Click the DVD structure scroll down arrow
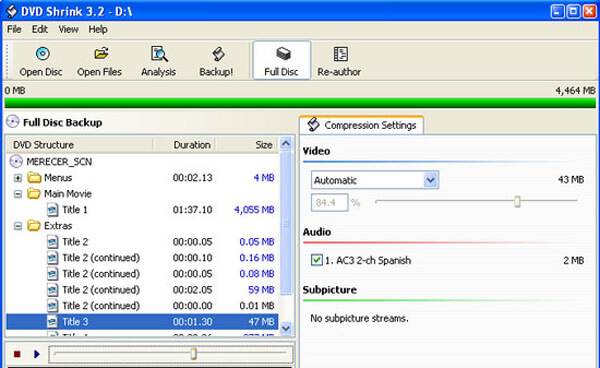This screenshot has width=600, height=368. coord(286,328)
